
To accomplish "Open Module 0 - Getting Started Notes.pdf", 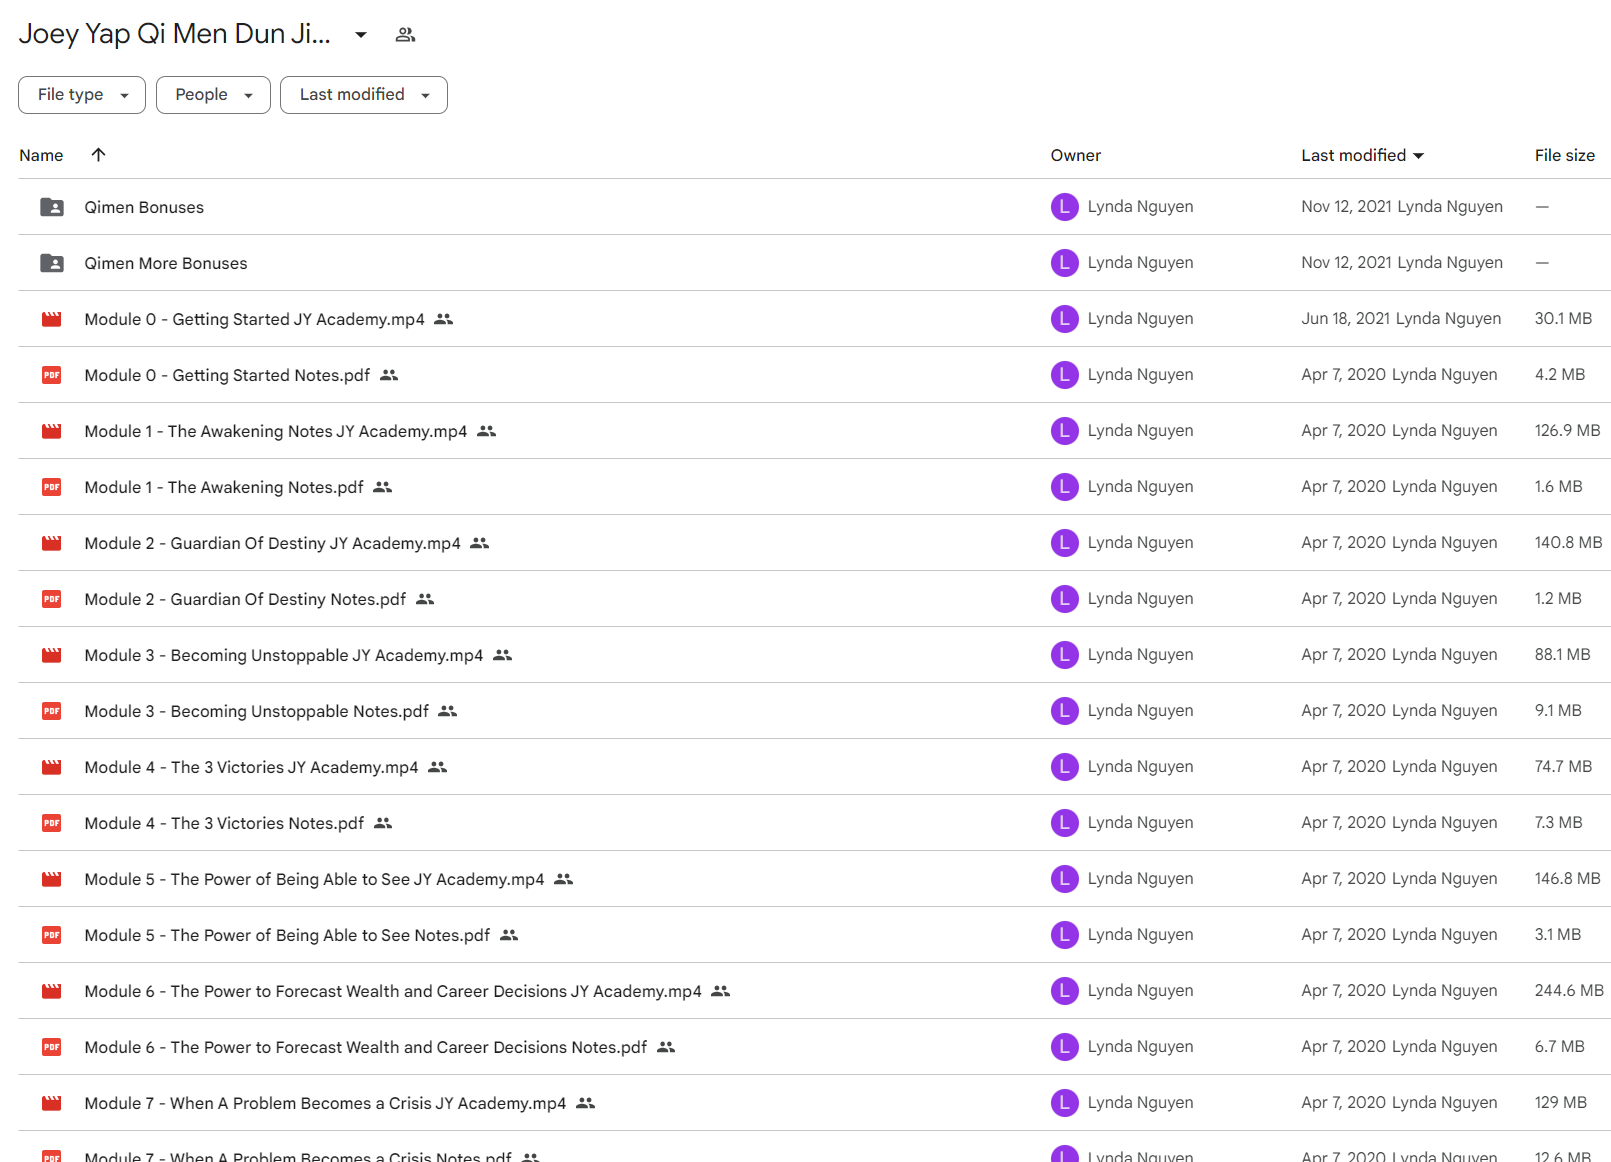I will click(227, 375).
